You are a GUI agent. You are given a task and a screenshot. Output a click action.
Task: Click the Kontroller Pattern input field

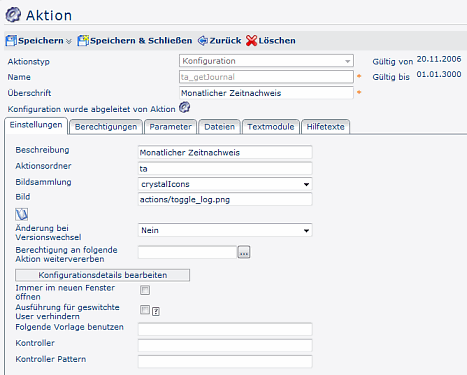225,361
